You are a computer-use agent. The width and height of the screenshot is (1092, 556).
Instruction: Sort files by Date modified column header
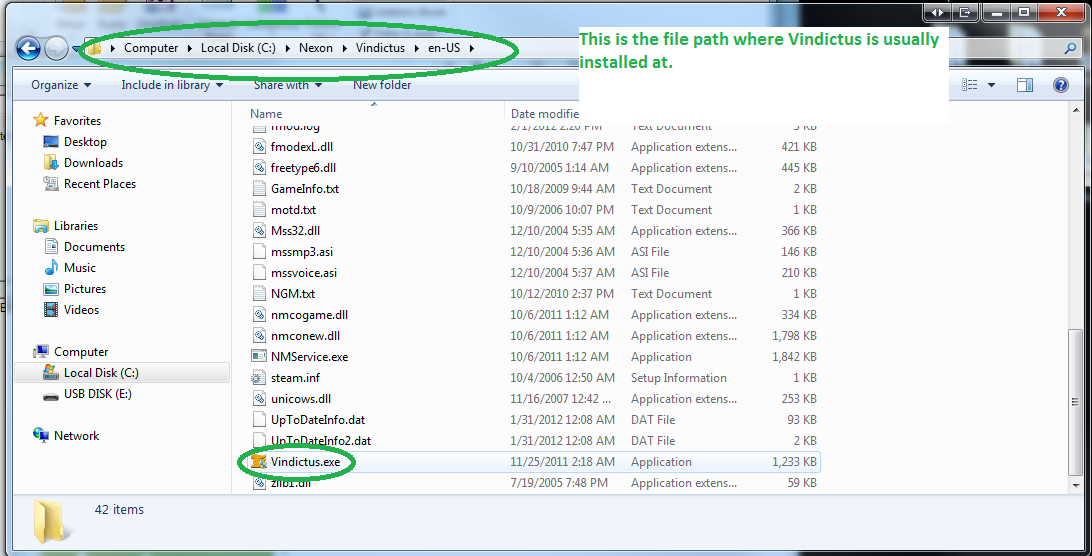545,114
